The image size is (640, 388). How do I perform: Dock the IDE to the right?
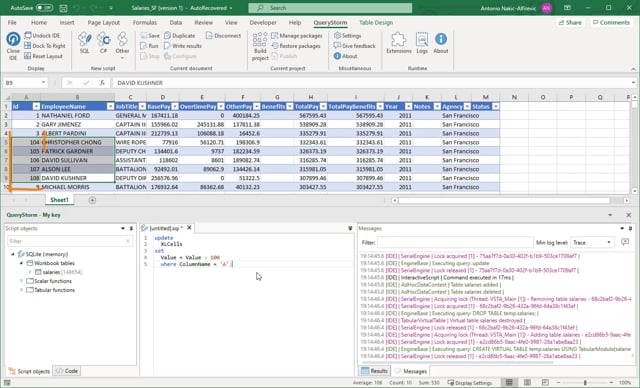(44, 46)
